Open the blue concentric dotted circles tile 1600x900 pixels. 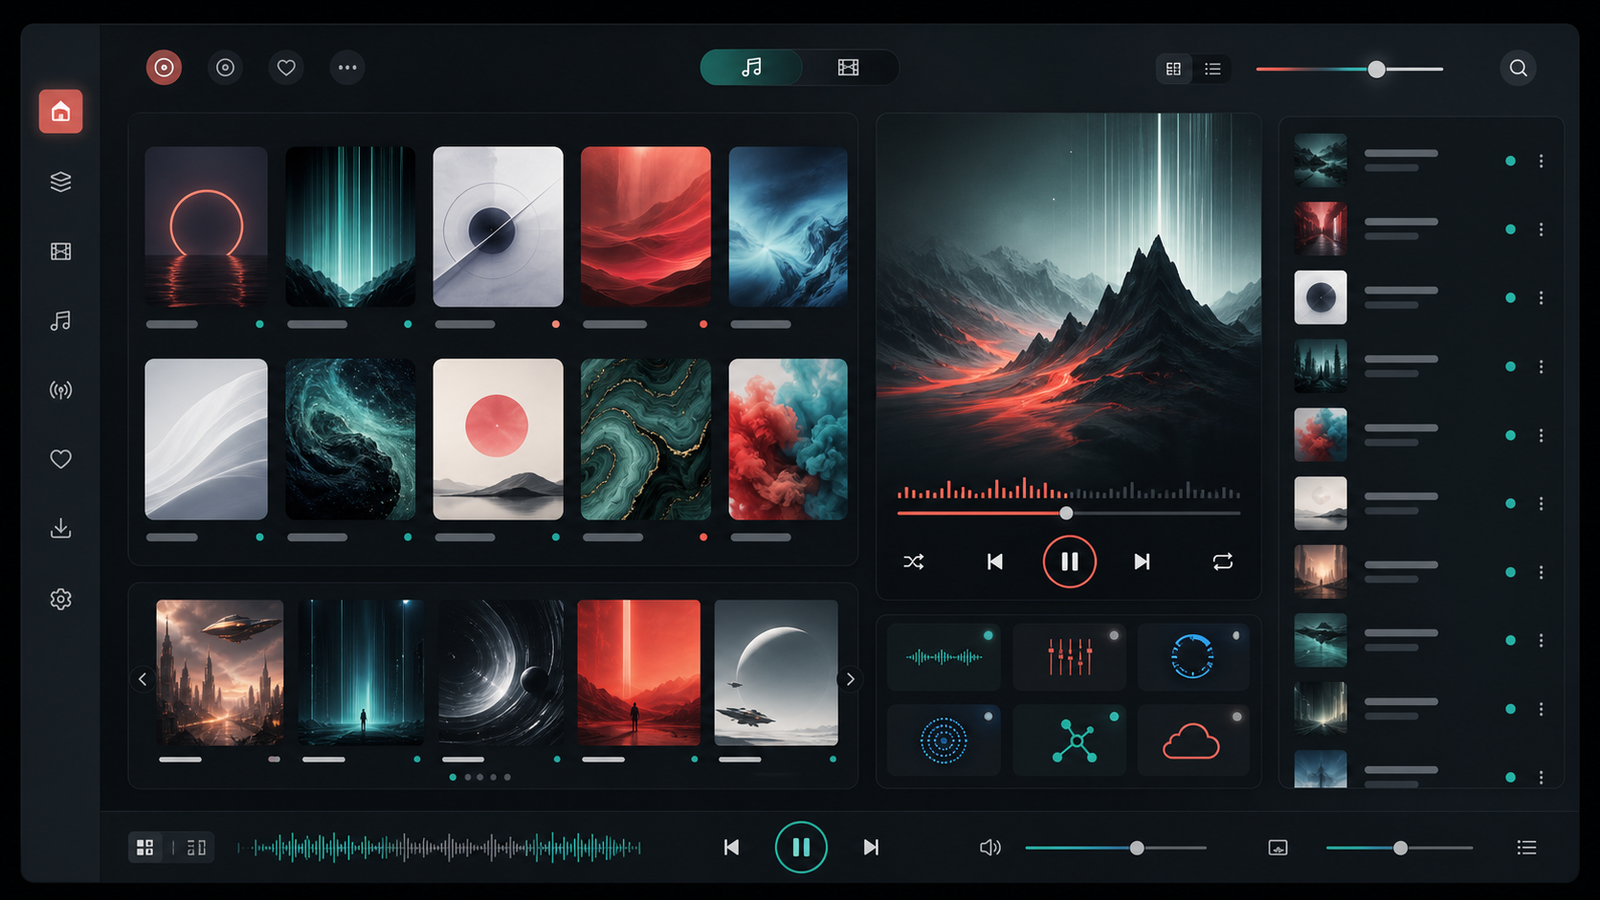click(943, 741)
